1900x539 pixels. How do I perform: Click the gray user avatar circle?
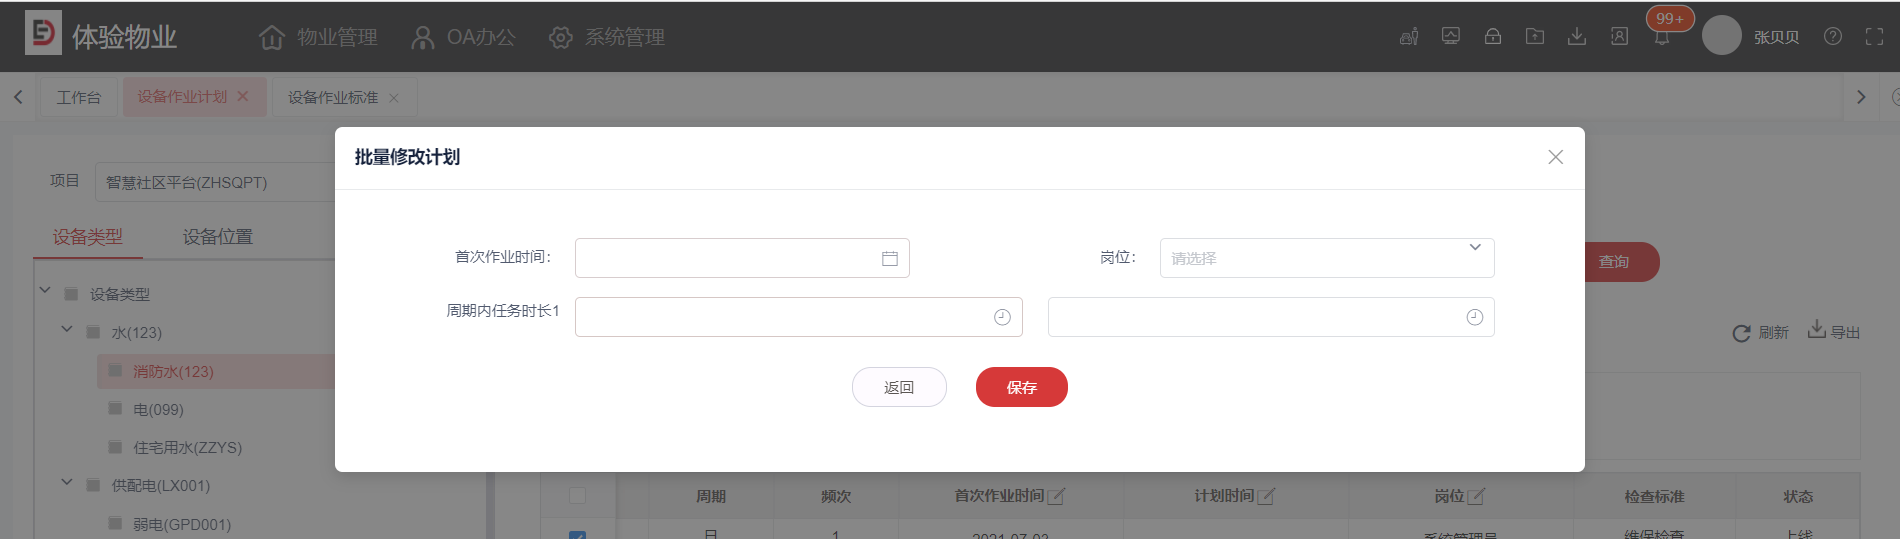point(1722,35)
